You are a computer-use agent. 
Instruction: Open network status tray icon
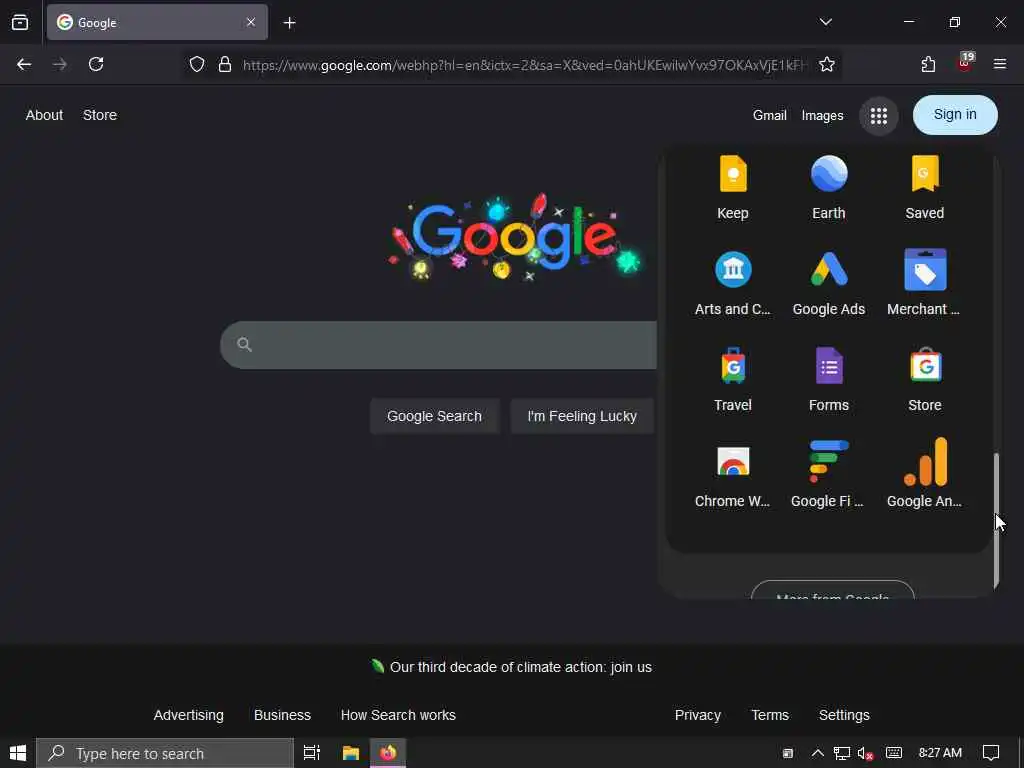pos(842,753)
